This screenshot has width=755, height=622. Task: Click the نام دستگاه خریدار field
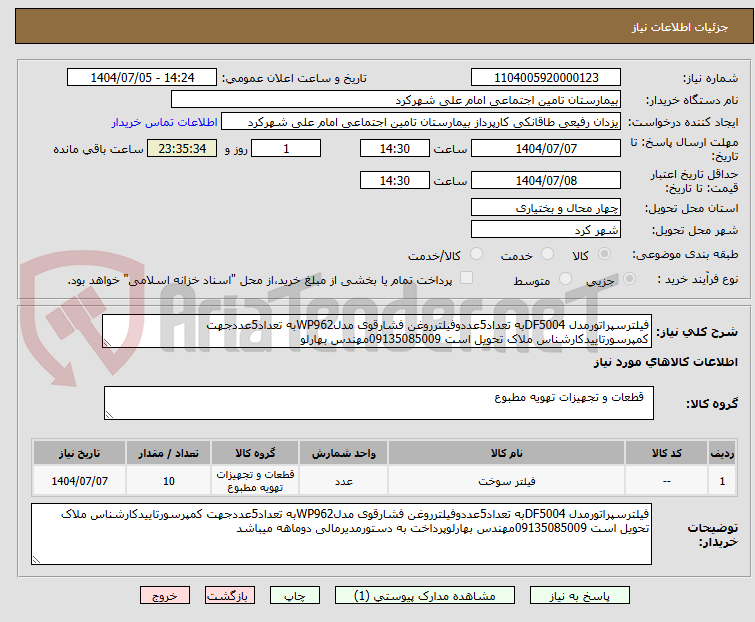(396, 100)
